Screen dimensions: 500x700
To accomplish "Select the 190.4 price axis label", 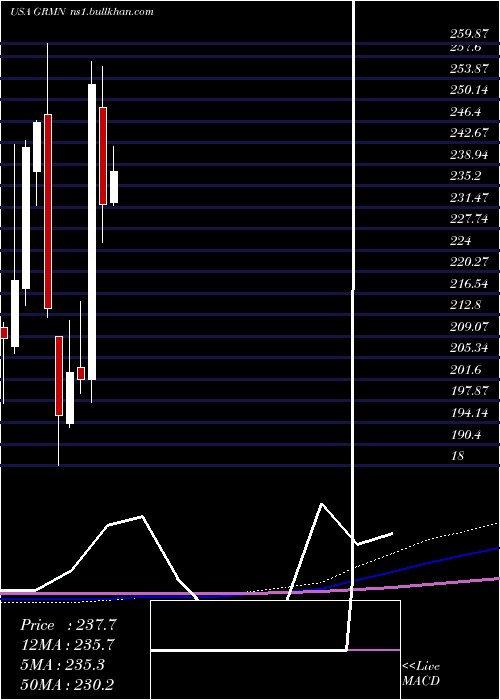I will click(x=466, y=434).
